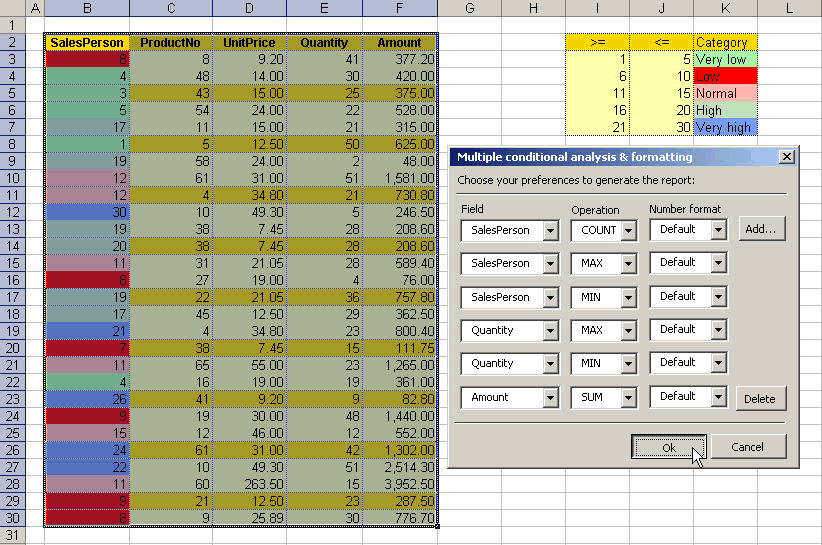
Task: Open the Number format dropdown in Amount row
Action: pyautogui.click(x=719, y=397)
